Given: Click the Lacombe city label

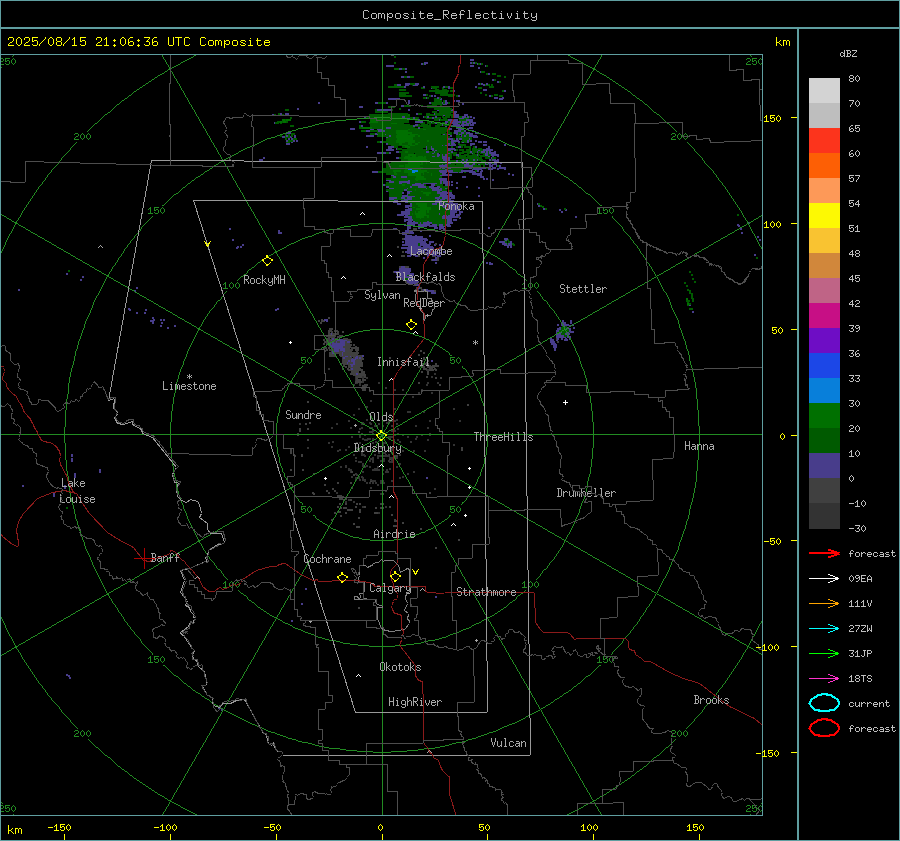Looking at the screenshot, I should click(431, 251).
